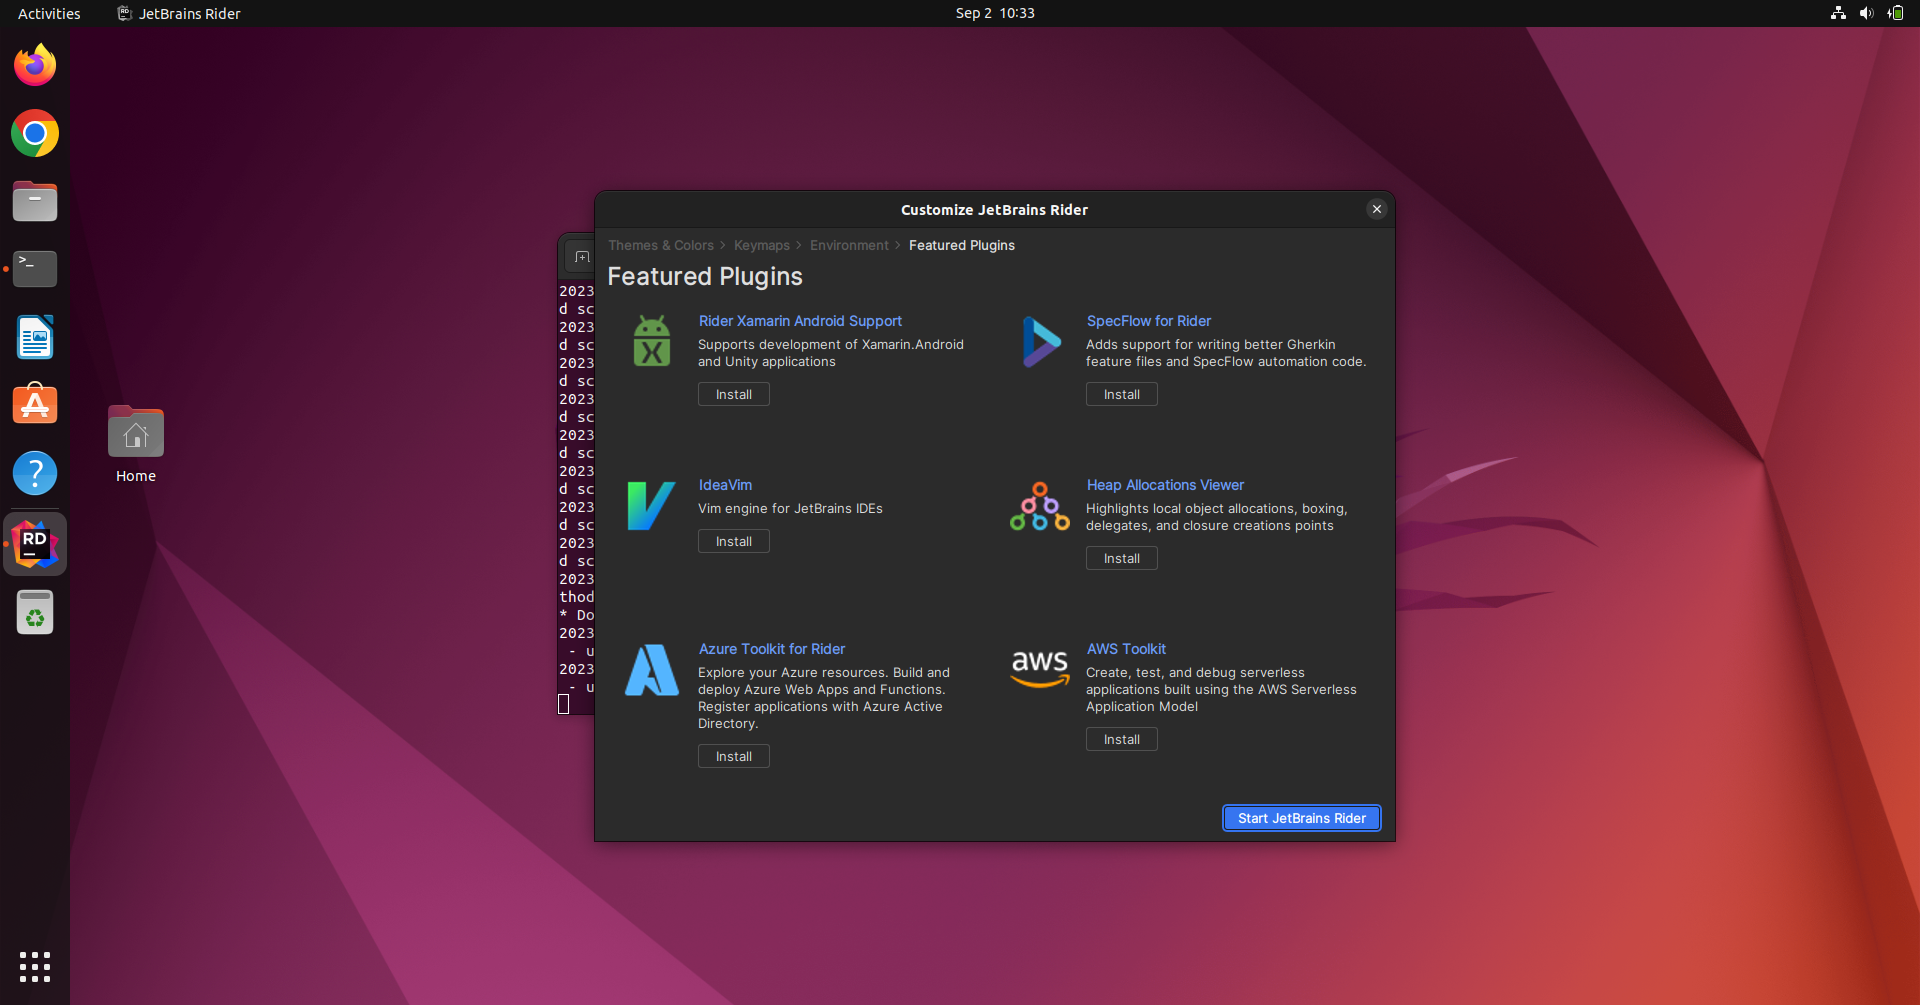Viewport: 1920px width, 1005px height.
Task: Click the IdeaVim plugin logo
Action: [x=651, y=506]
